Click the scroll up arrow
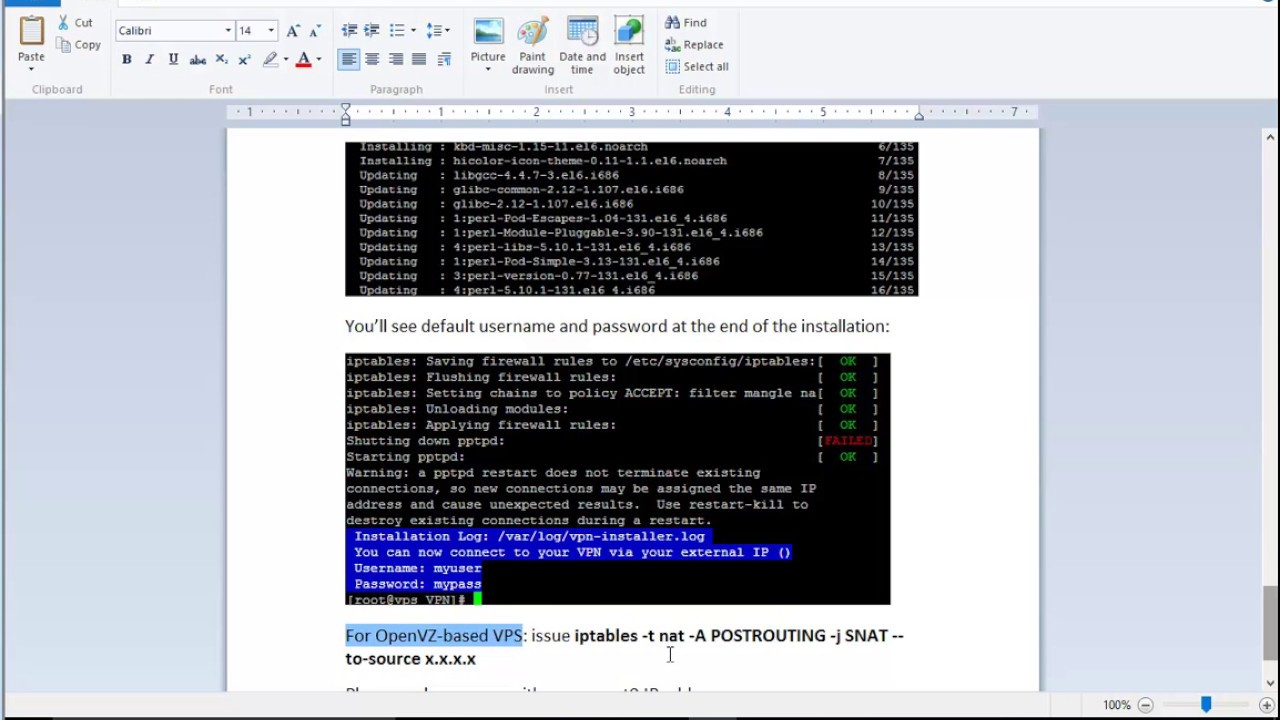1280x720 pixels. [1270, 138]
